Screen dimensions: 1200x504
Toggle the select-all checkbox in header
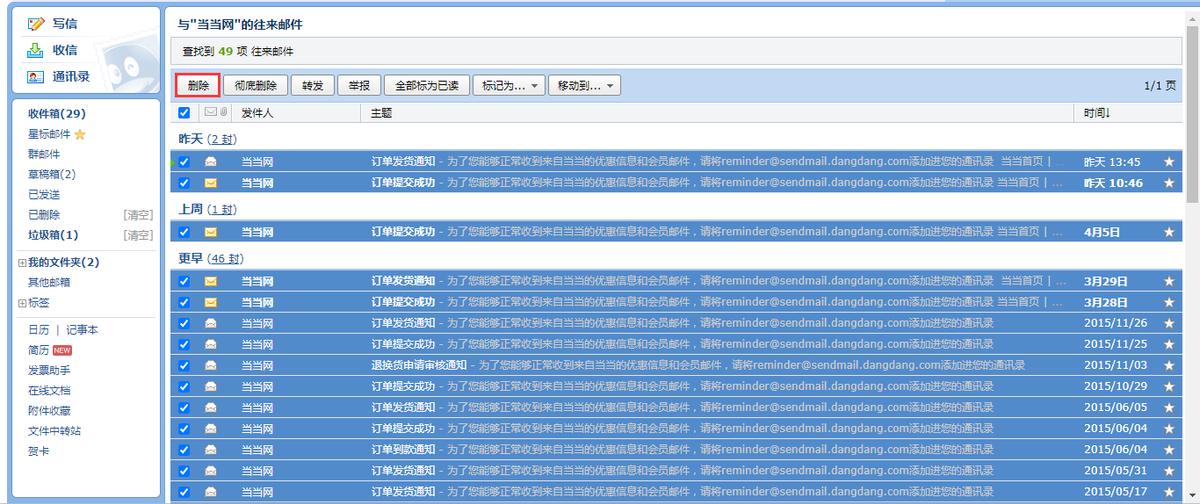[x=184, y=113]
